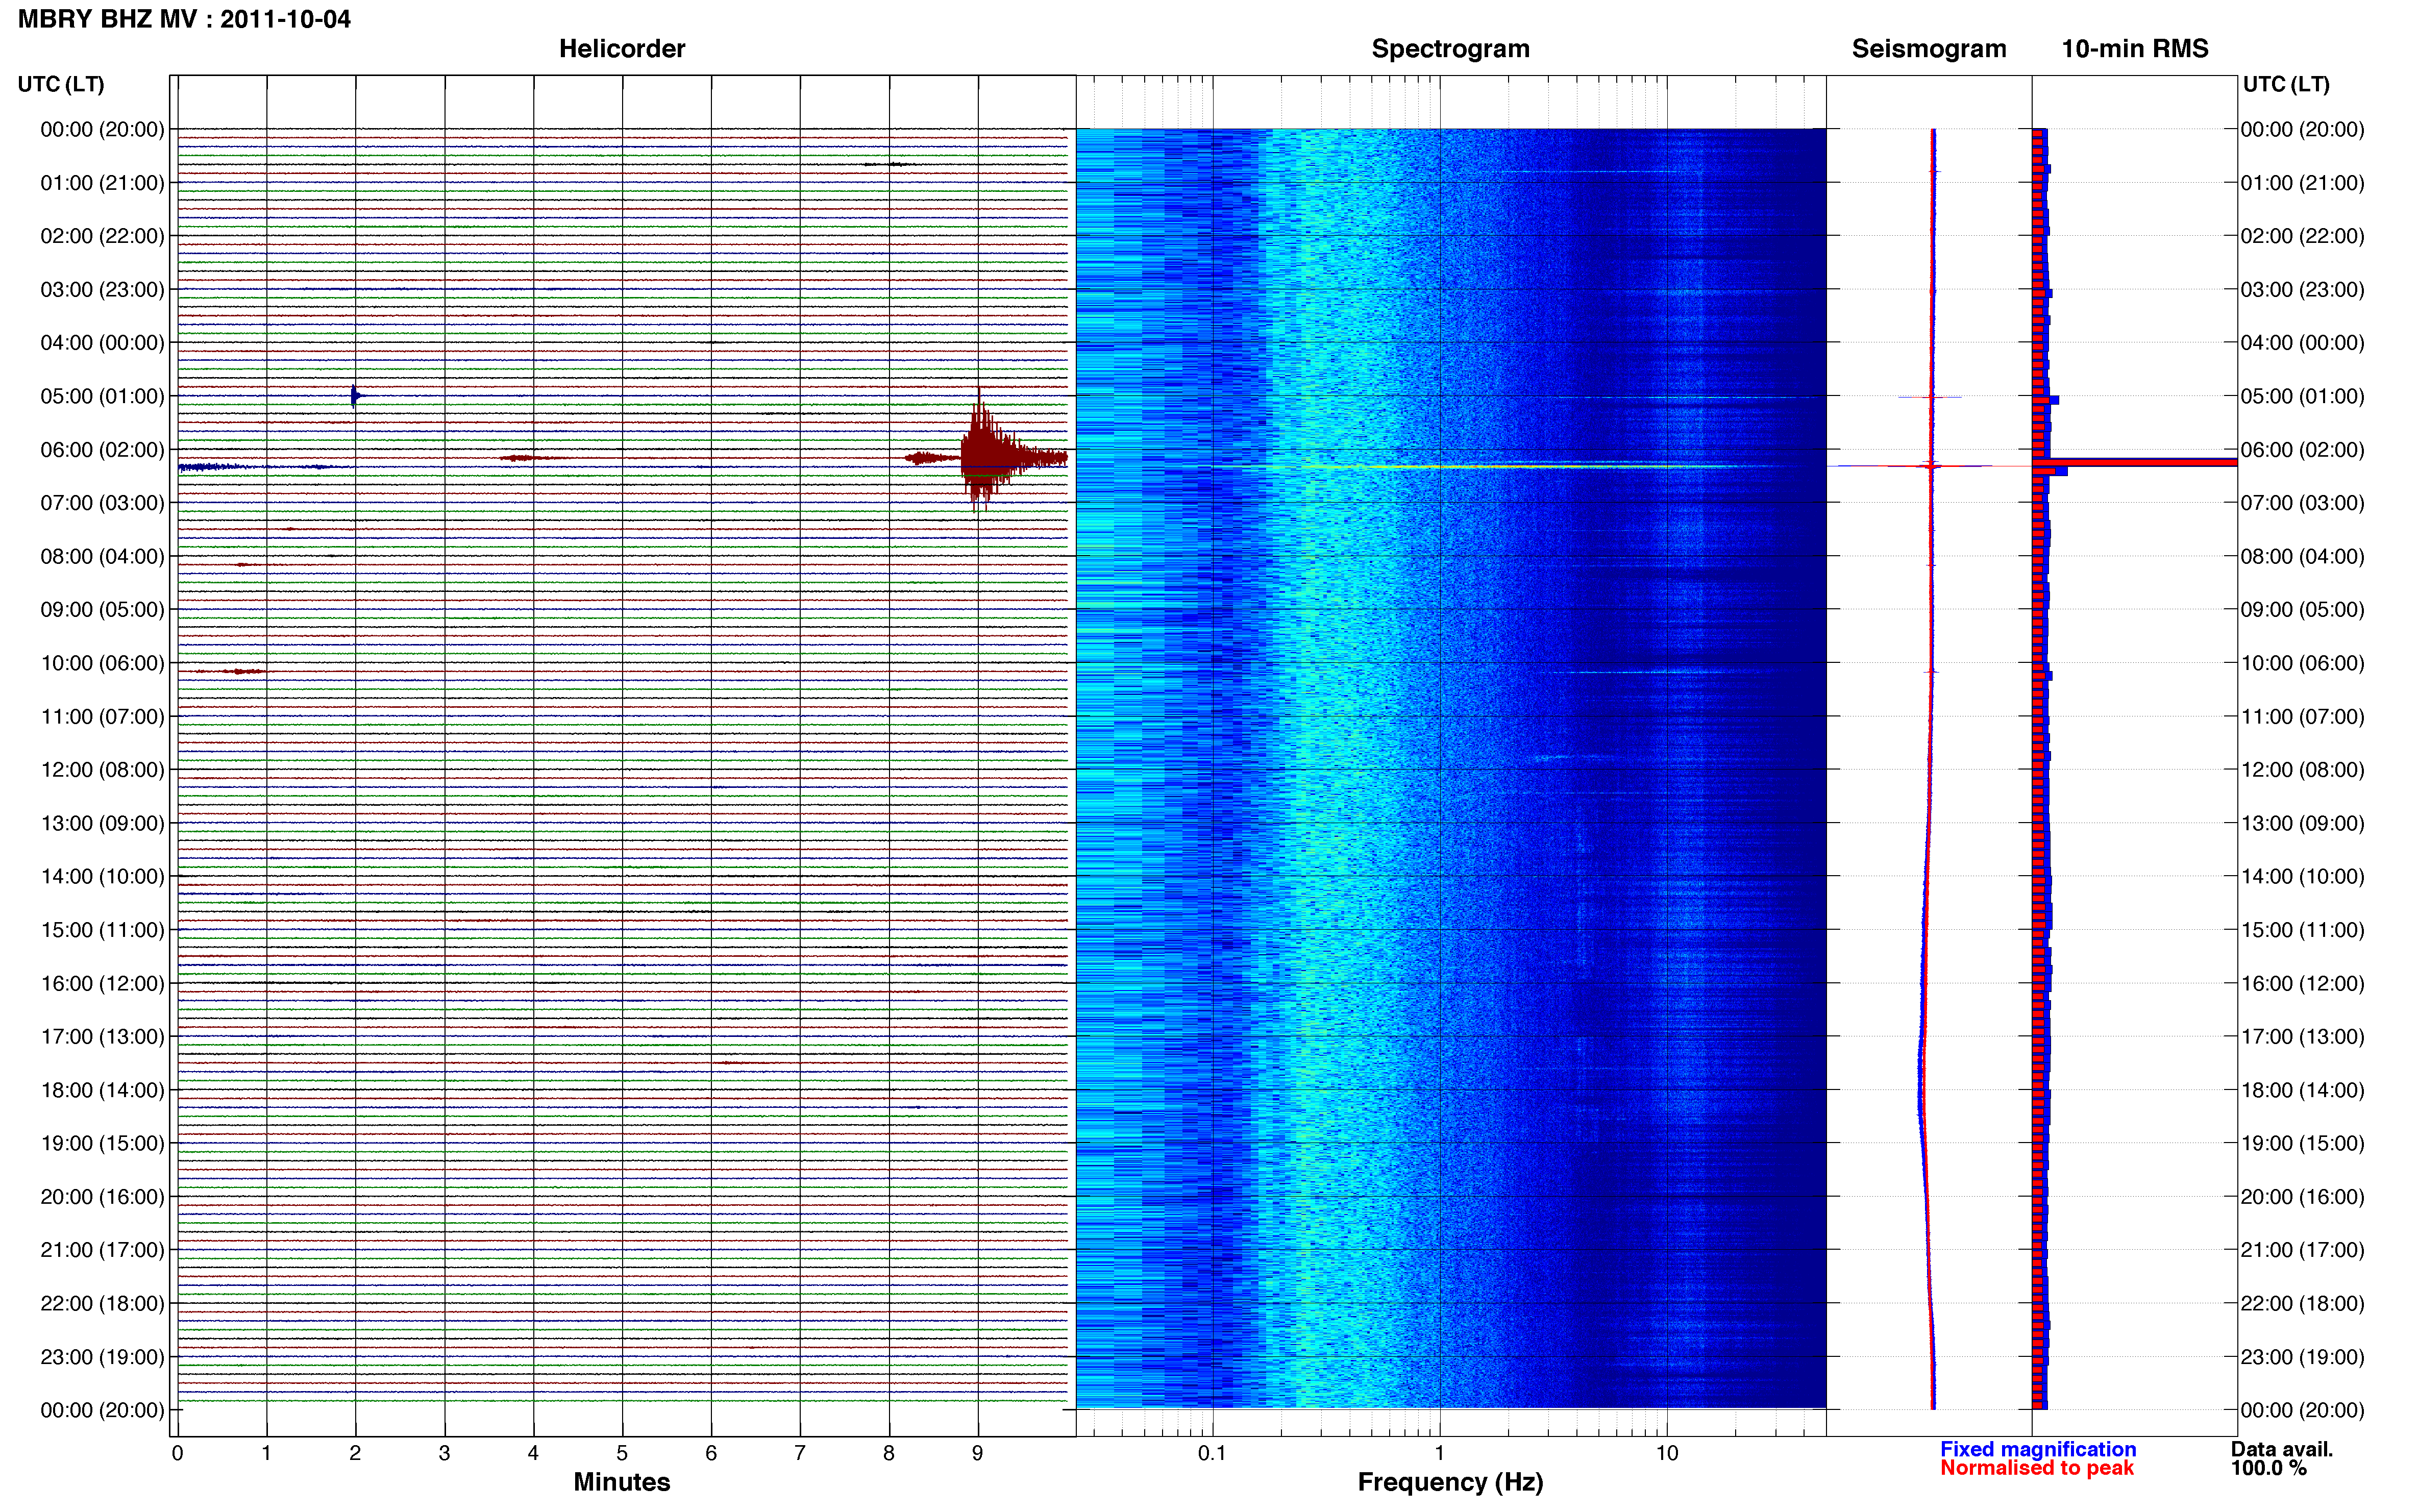Click the helicorder x-axis tick '7'
Viewport: 2419px width, 1512px height.
point(800,1454)
